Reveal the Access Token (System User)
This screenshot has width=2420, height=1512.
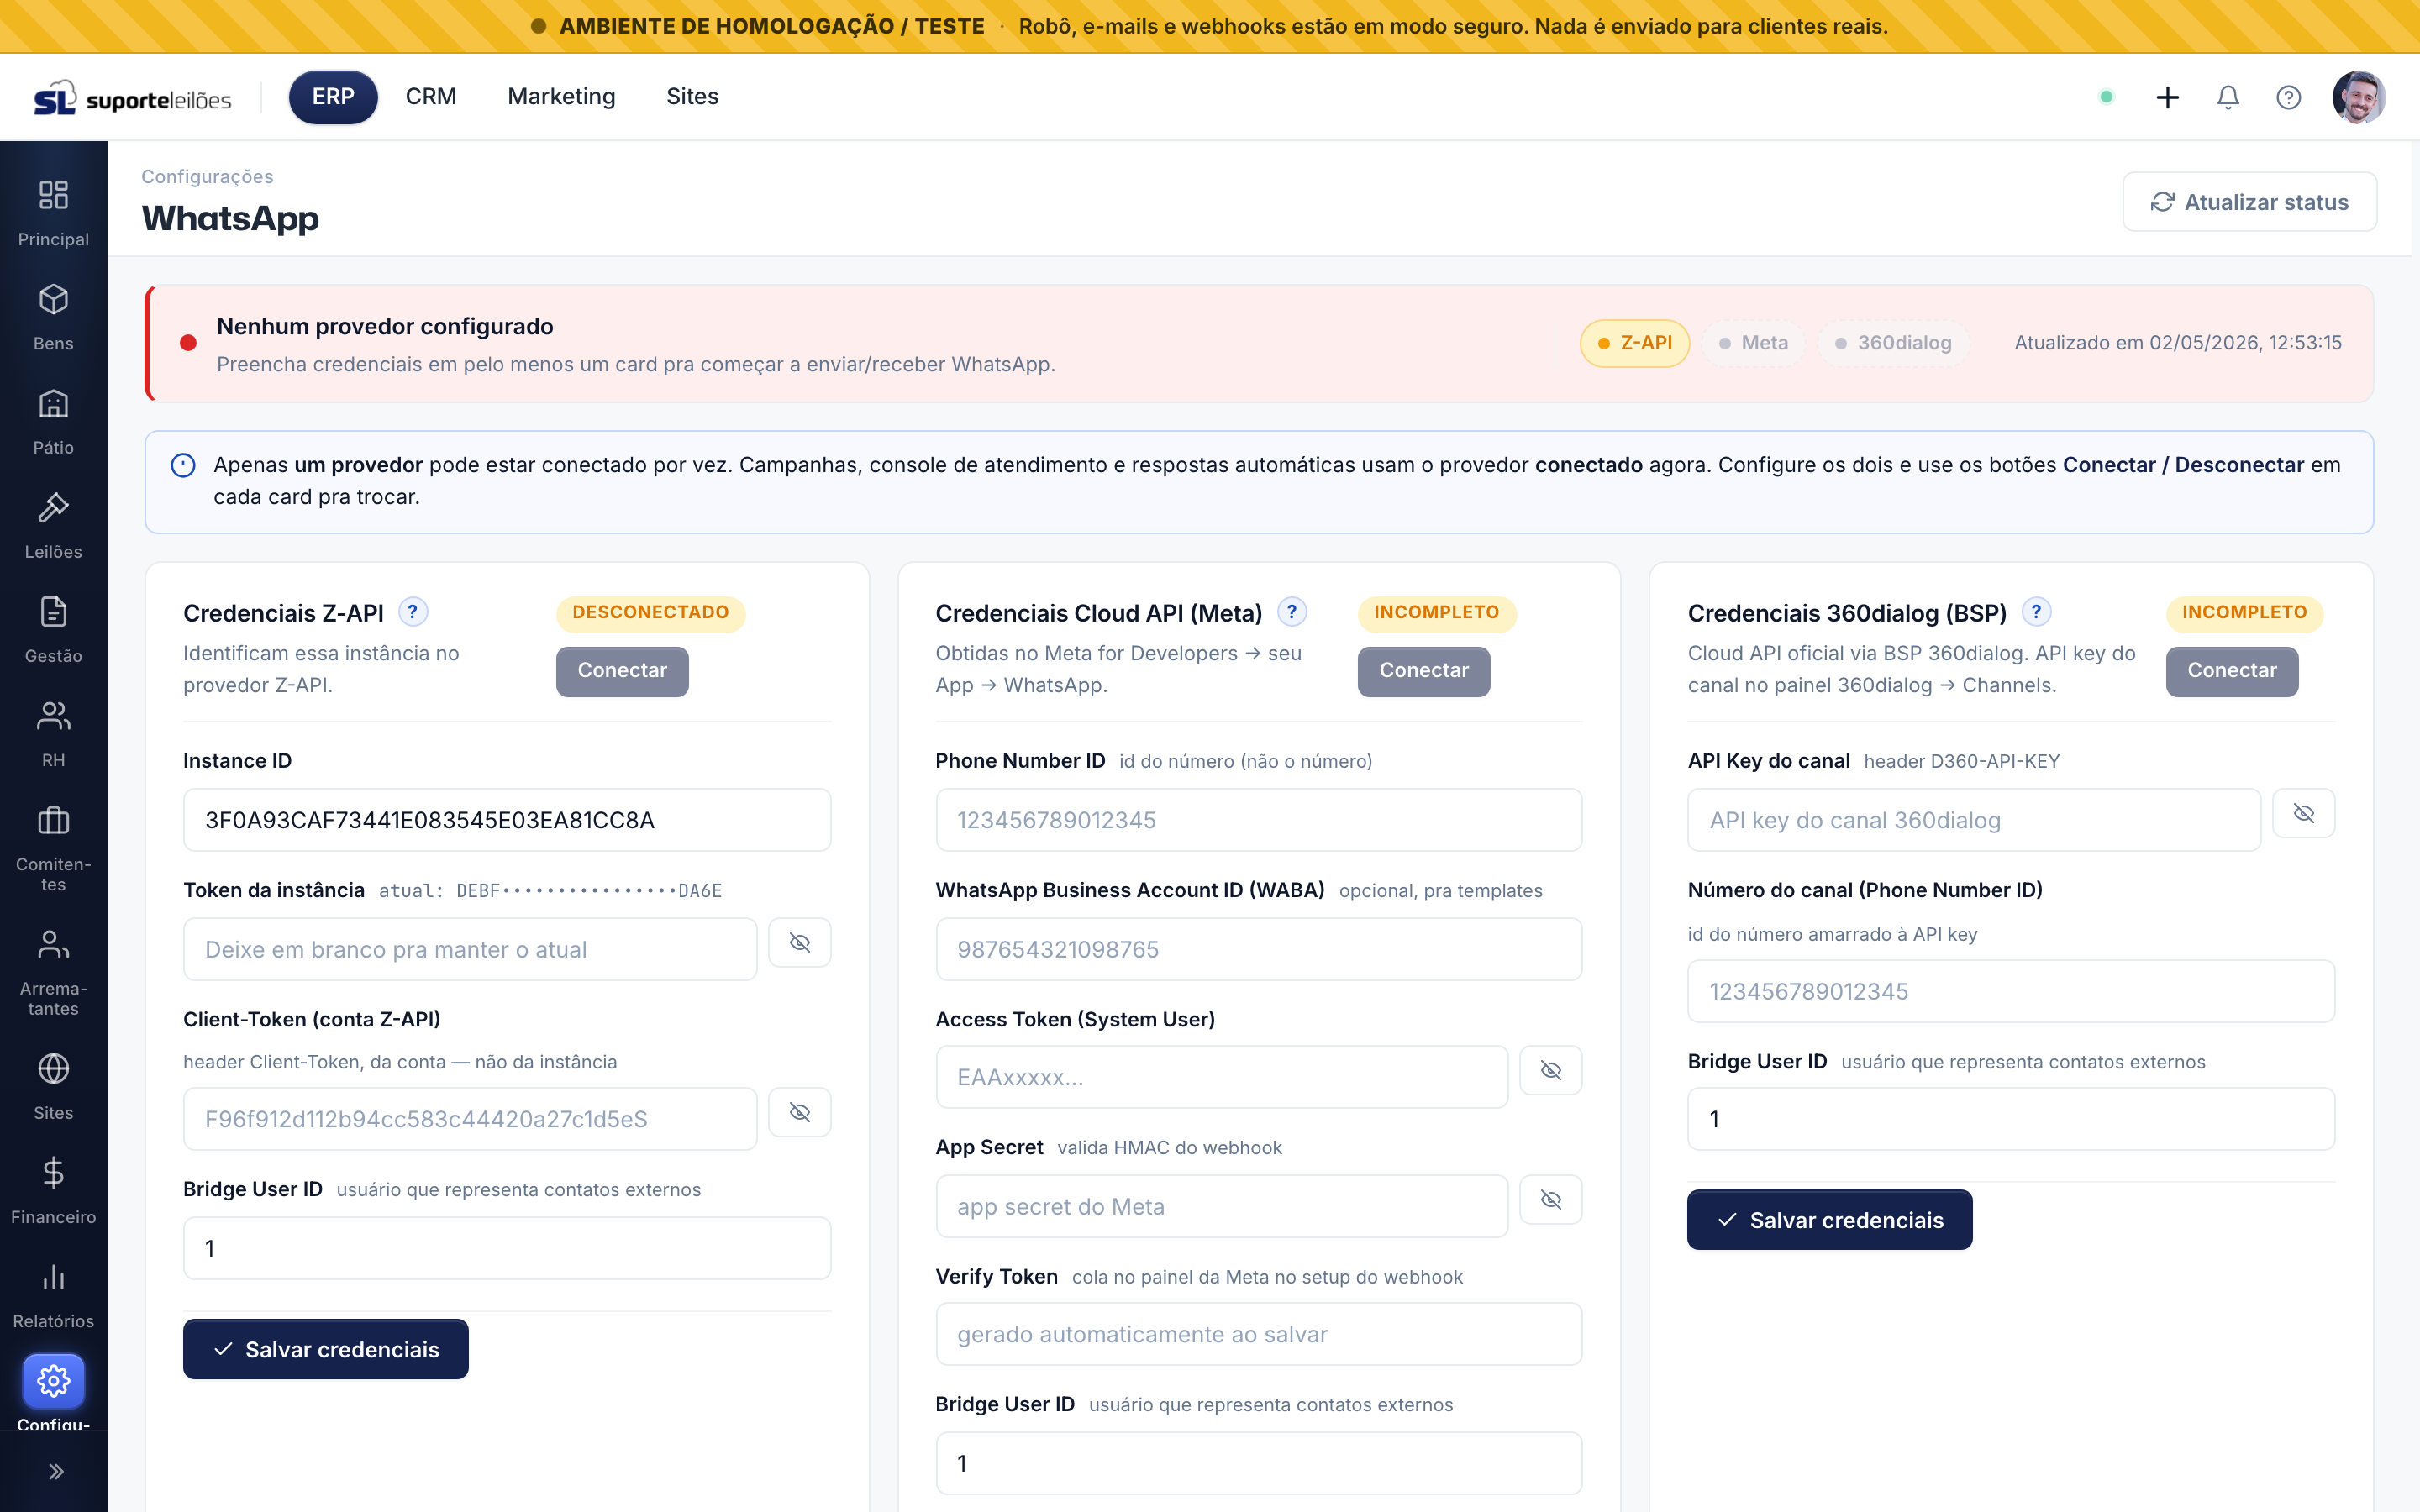1550,1070
